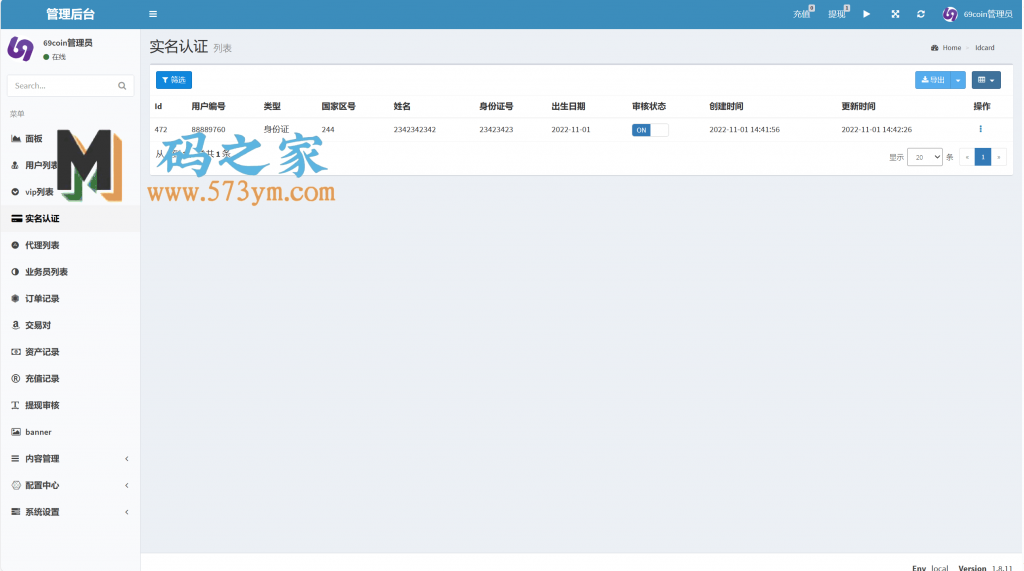Click the 身份证号 cell 23423423
The width and height of the screenshot is (1024, 571).
tap(496, 129)
